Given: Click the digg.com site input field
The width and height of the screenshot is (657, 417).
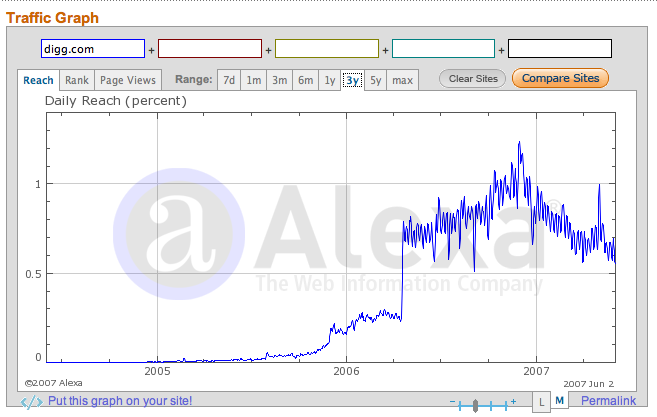Looking at the screenshot, I should [x=93, y=49].
